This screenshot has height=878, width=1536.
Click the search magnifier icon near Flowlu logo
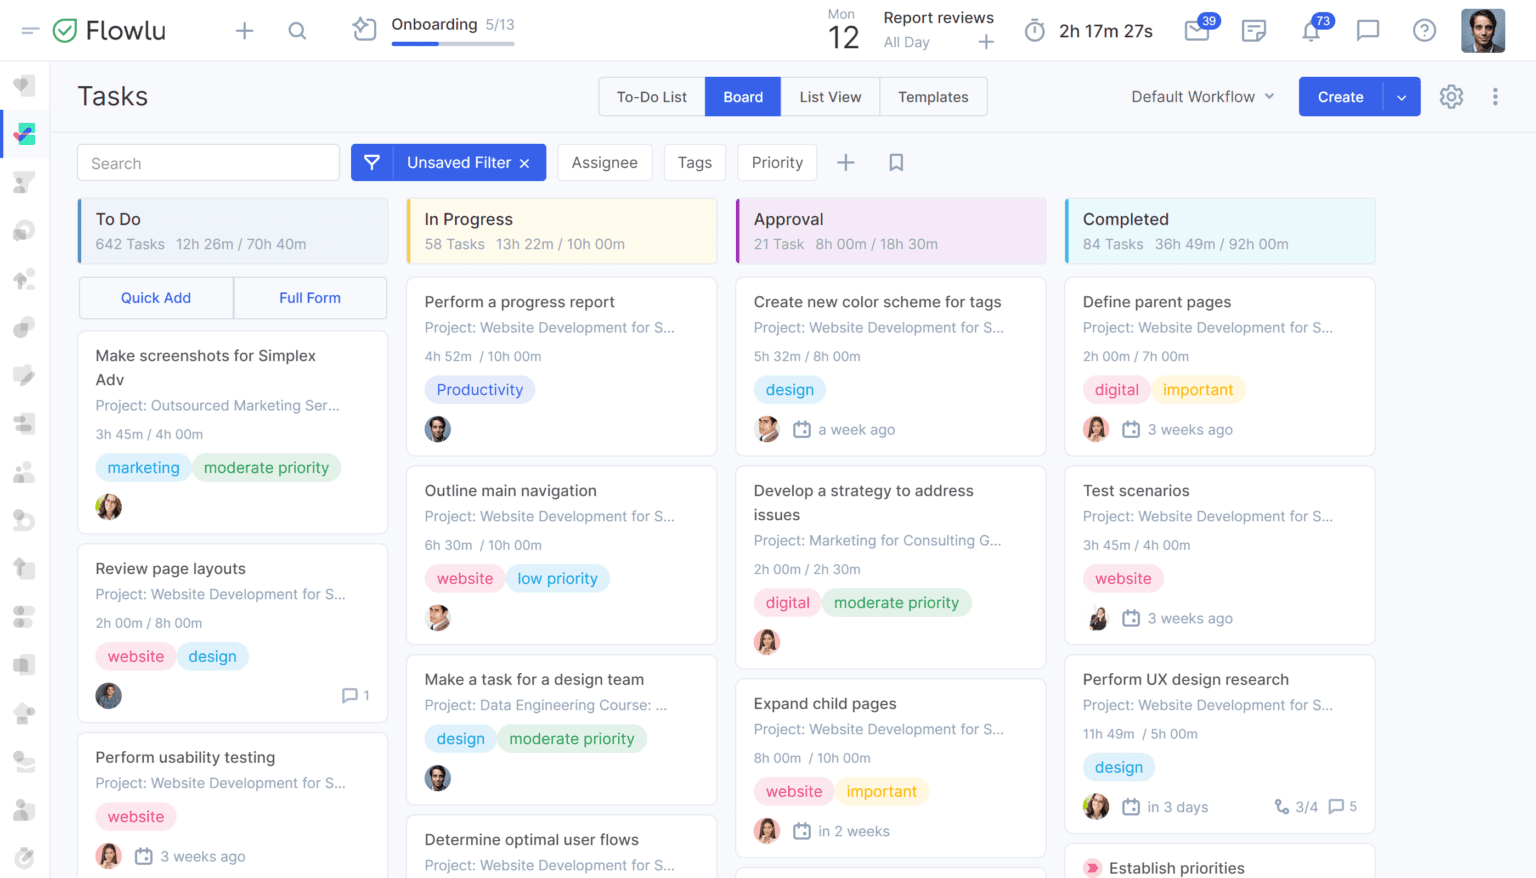(297, 30)
